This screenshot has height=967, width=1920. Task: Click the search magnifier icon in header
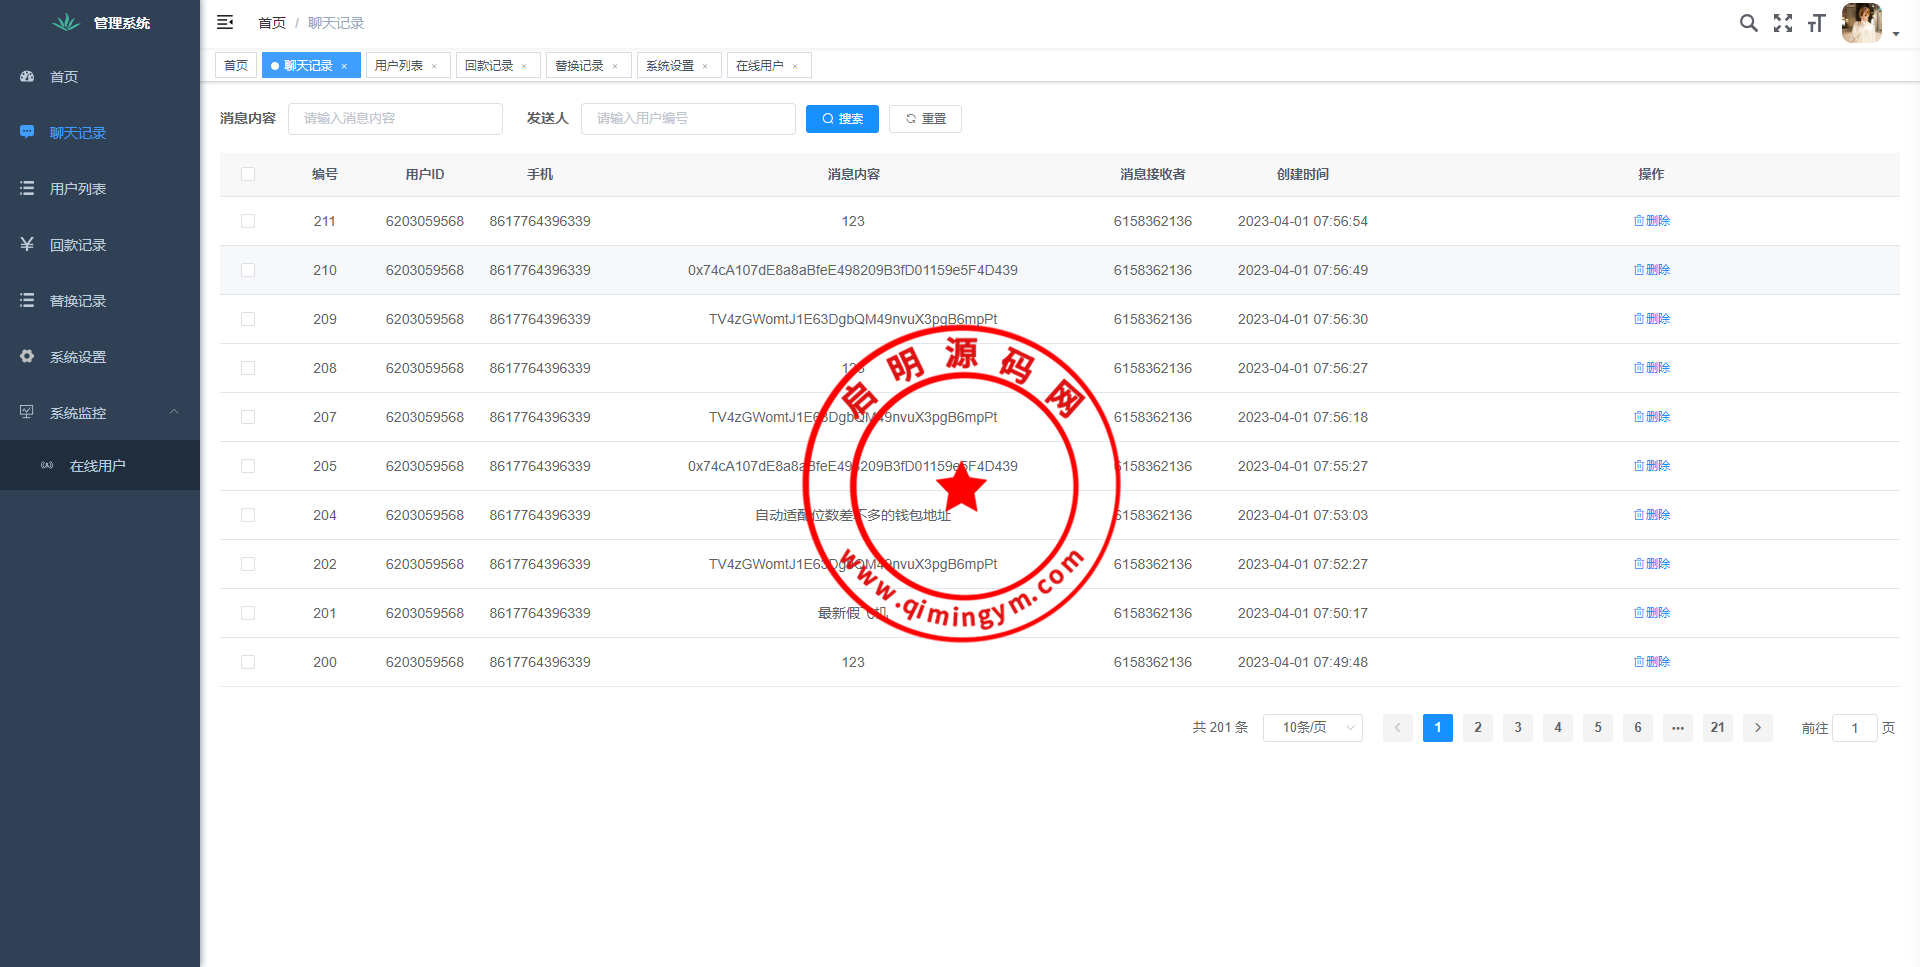coord(1748,23)
